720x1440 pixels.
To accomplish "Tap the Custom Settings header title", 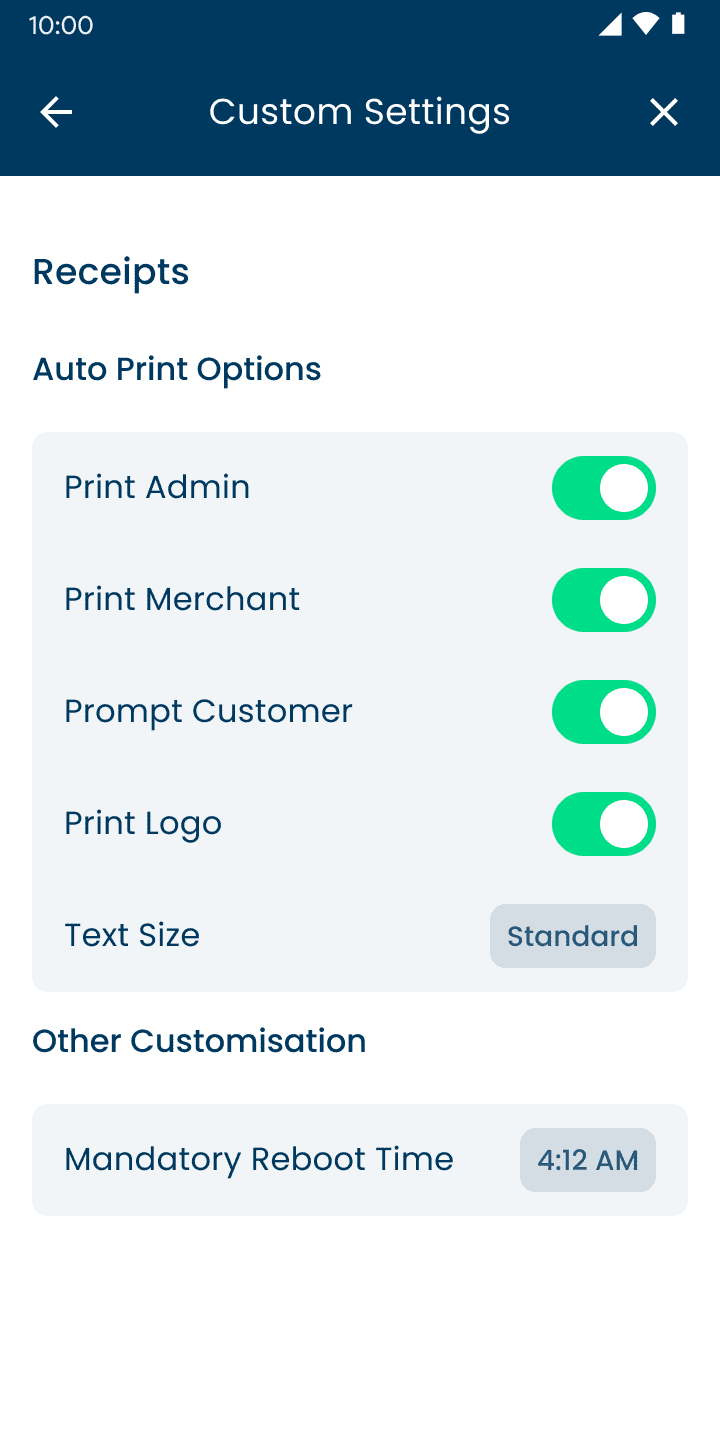I will pyautogui.click(x=360, y=112).
